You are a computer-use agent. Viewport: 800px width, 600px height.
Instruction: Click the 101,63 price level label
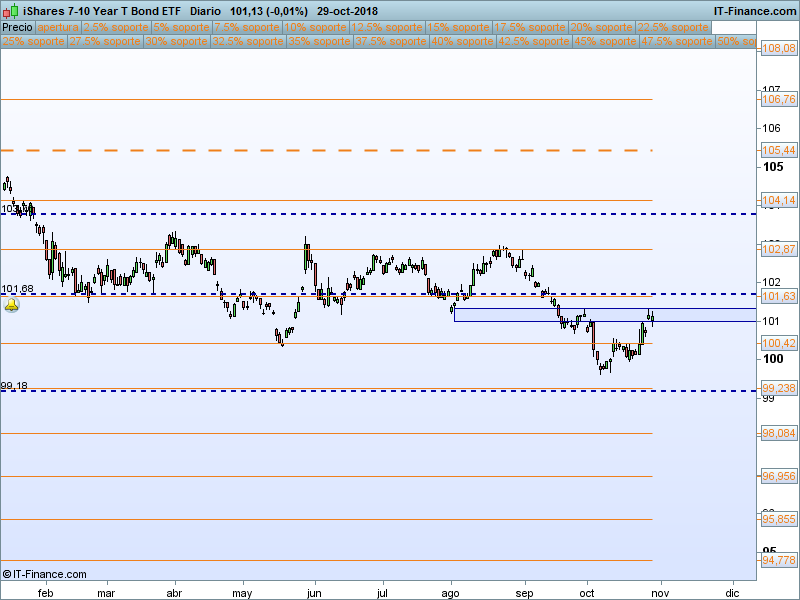(x=778, y=297)
